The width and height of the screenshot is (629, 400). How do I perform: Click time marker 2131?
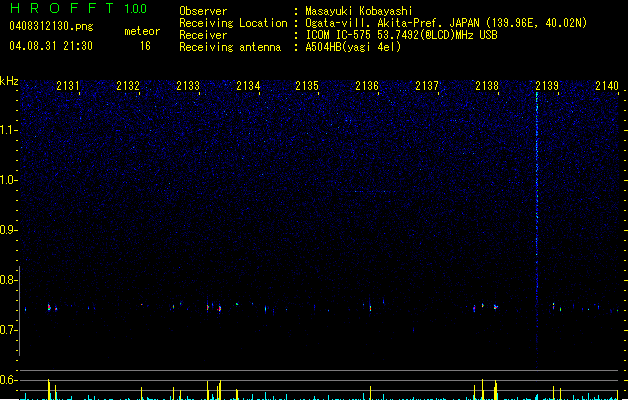(x=68, y=86)
